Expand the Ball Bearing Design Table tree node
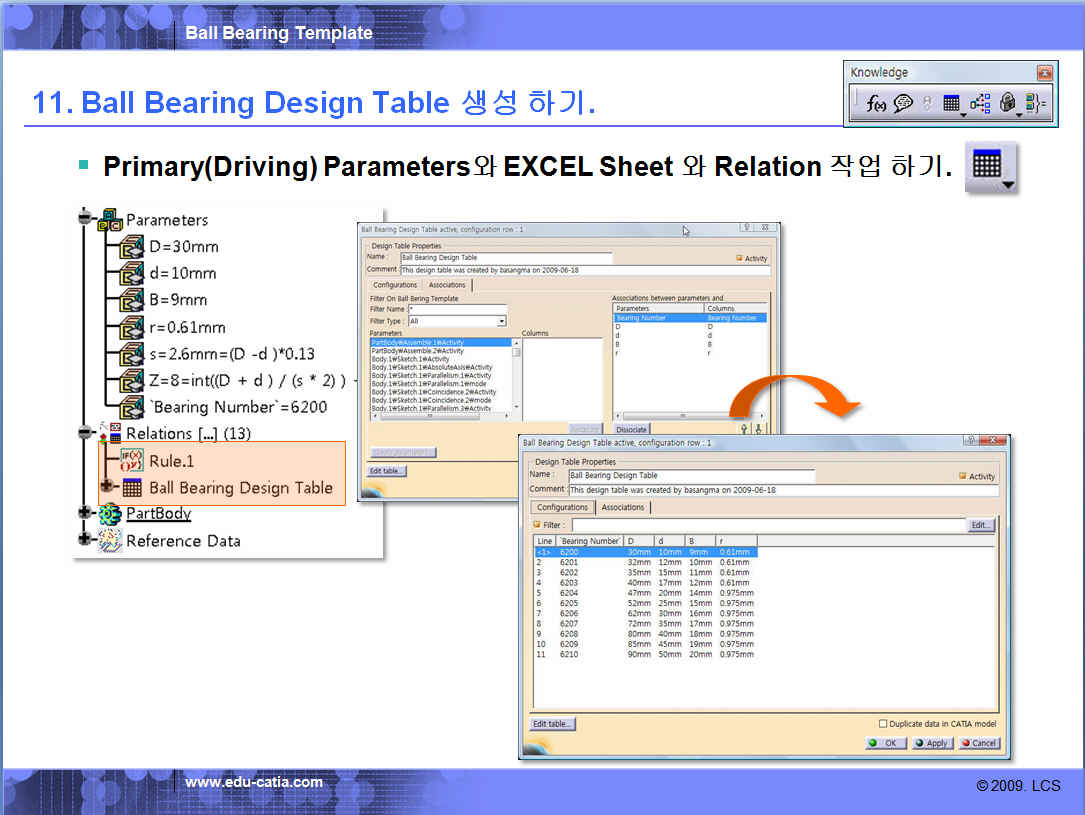This screenshot has width=1085, height=815. [x=107, y=487]
